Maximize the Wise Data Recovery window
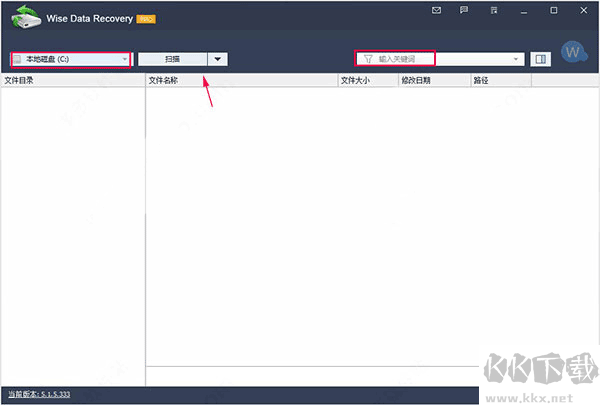 (554, 10)
